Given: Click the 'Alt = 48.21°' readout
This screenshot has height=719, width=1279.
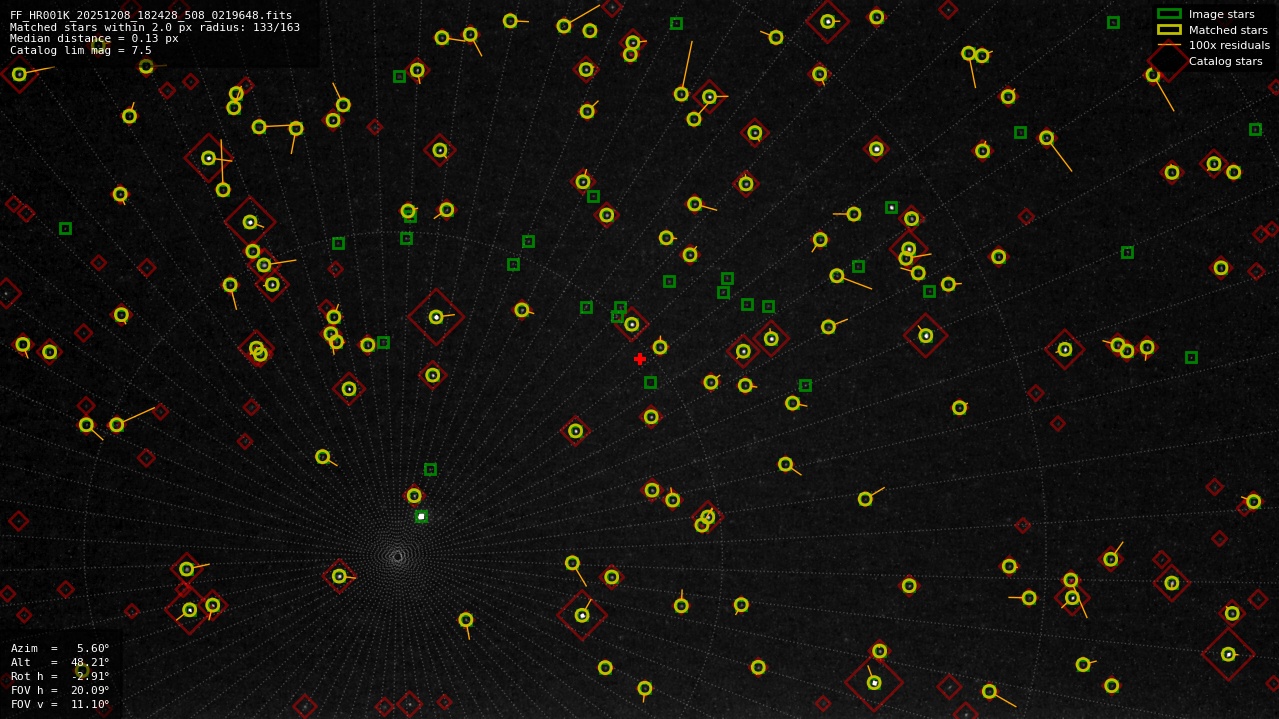Looking at the screenshot, I should [x=60, y=662].
